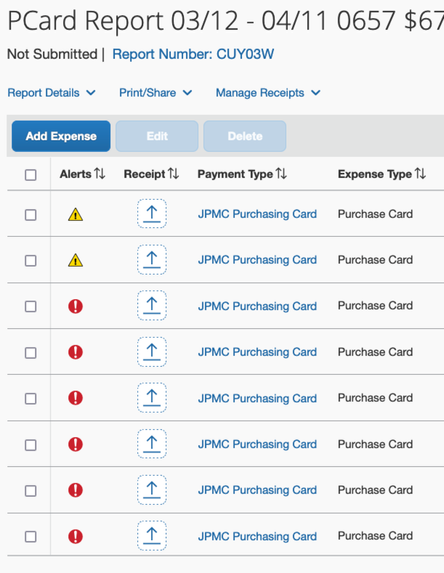Upload a receipt for the fifth expense row
This screenshot has height=573, width=444.
(152, 398)
